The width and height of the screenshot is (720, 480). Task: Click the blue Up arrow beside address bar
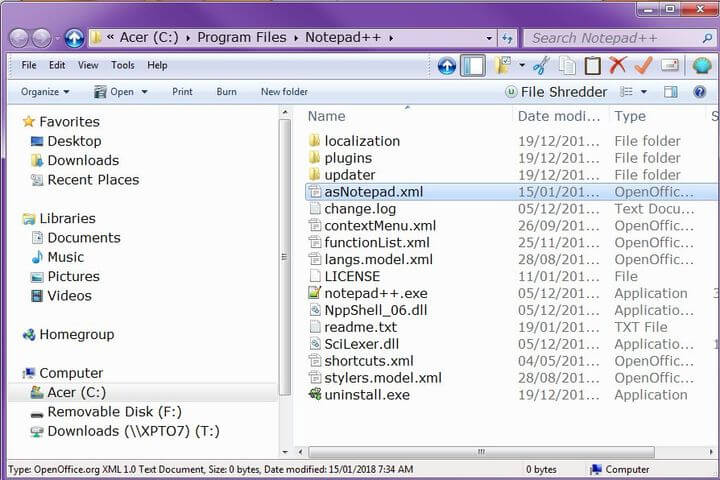[x=74, y=38]
